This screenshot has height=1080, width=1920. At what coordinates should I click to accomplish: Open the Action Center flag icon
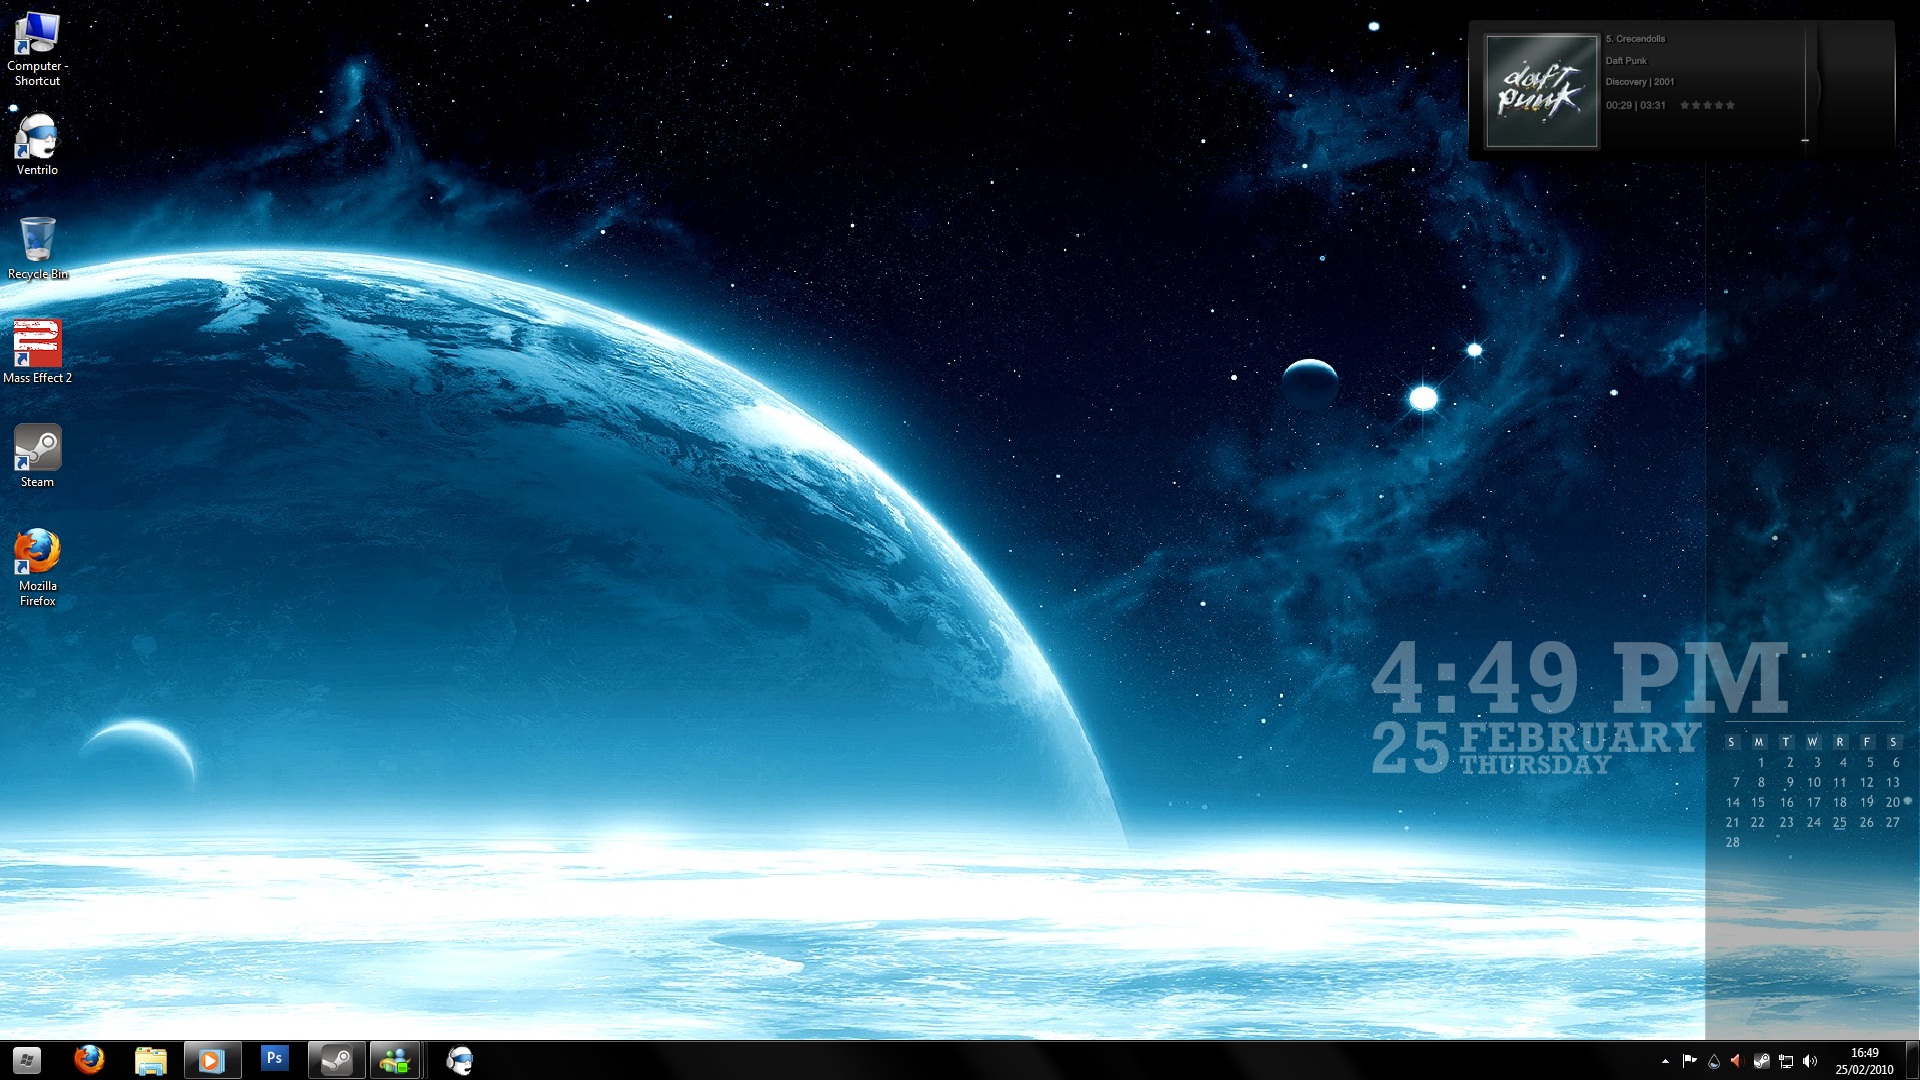tap(1689, 1061)
